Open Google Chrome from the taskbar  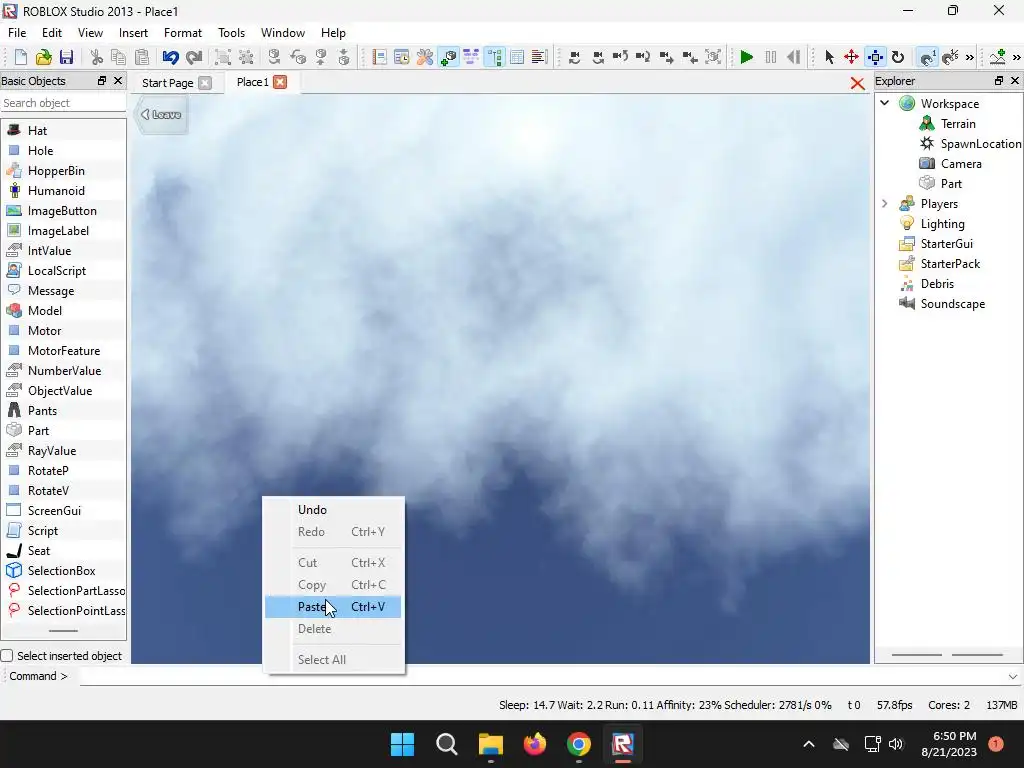579,744
